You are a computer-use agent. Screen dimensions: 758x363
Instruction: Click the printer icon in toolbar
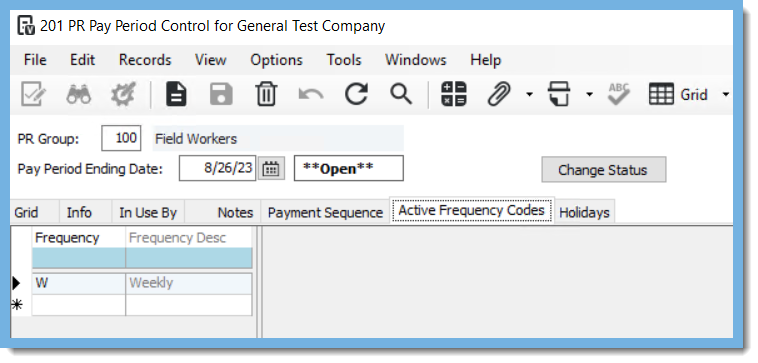pos(559,94)
